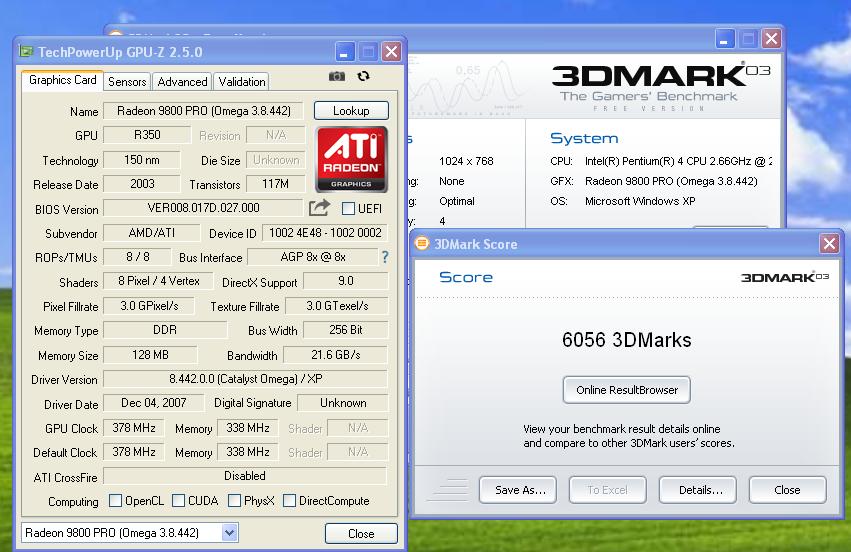Click the GPU-Z title bar app icon
This screenshot has width=851, height=552.
click(26, 52)
